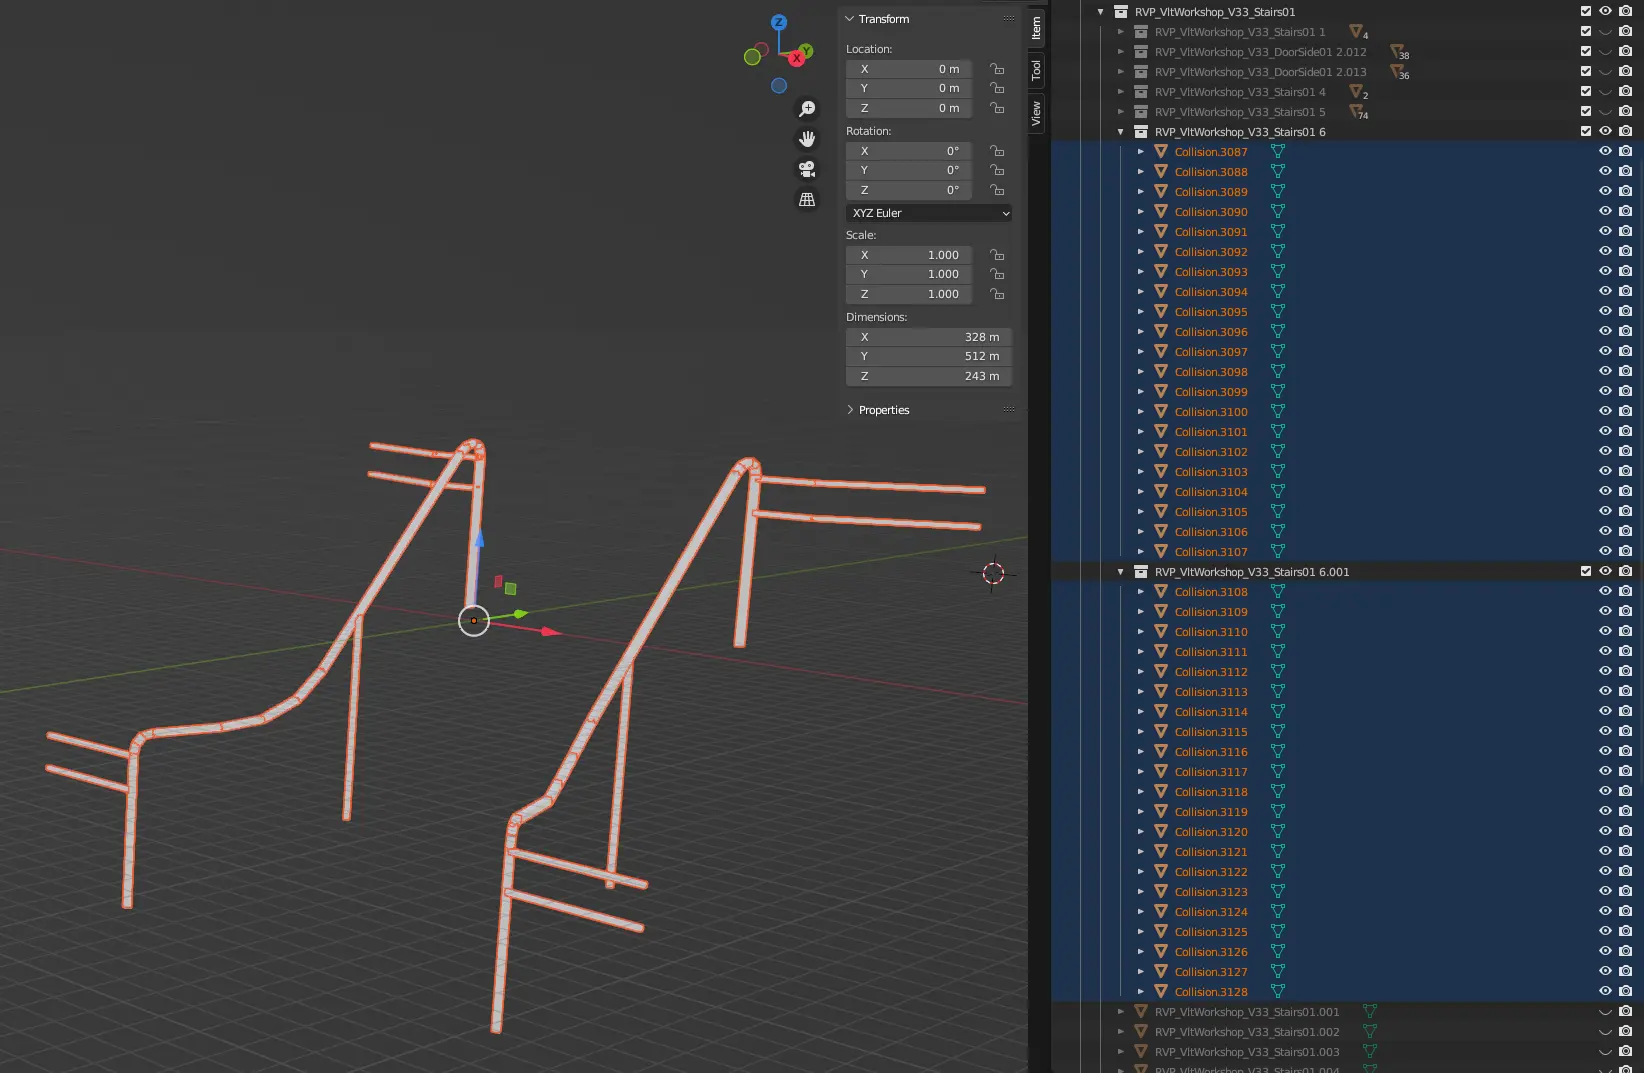Open the XYZ Euler rotation mode dropdown

pos(929,213)
